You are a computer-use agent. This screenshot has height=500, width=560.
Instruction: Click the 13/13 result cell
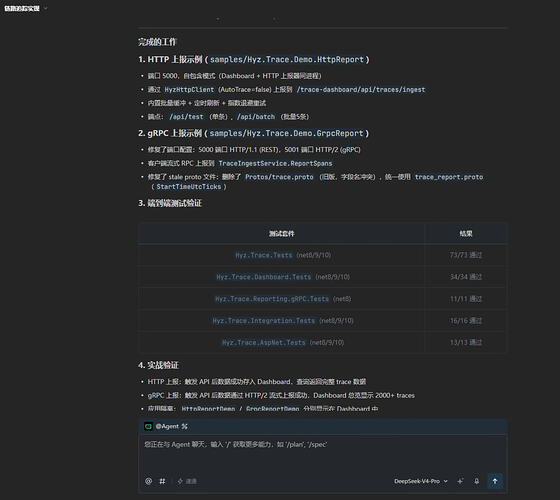[466, 342]
